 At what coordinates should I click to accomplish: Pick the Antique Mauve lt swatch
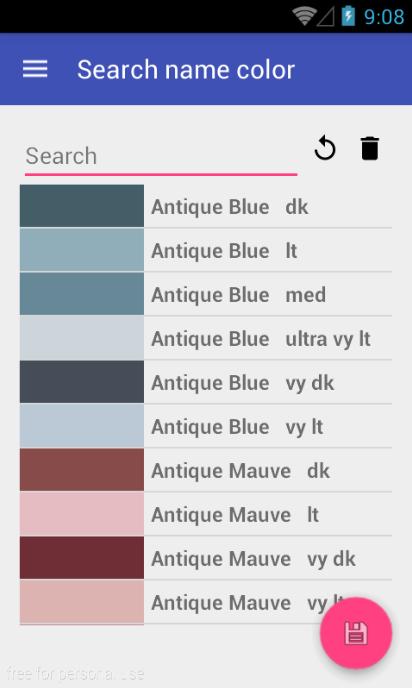tap(82, 513)
